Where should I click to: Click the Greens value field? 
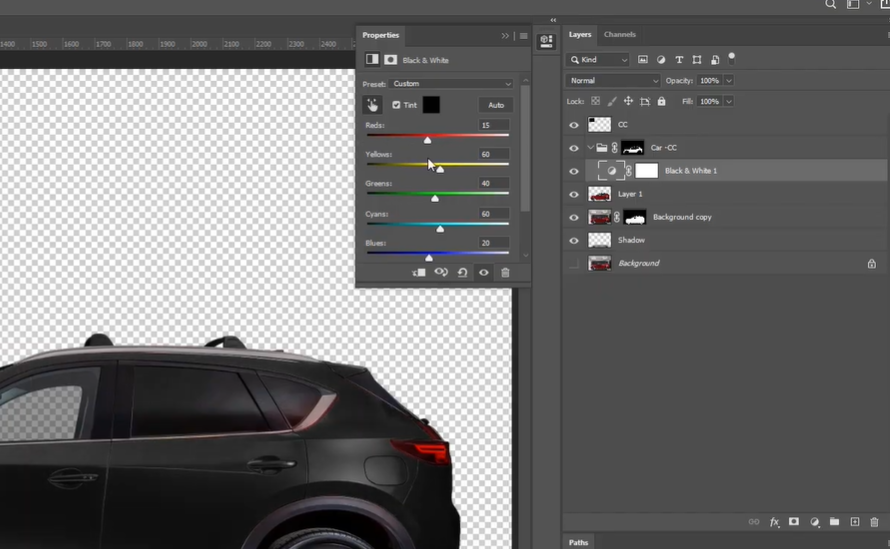pyautogui.click(x=494, y=183)
